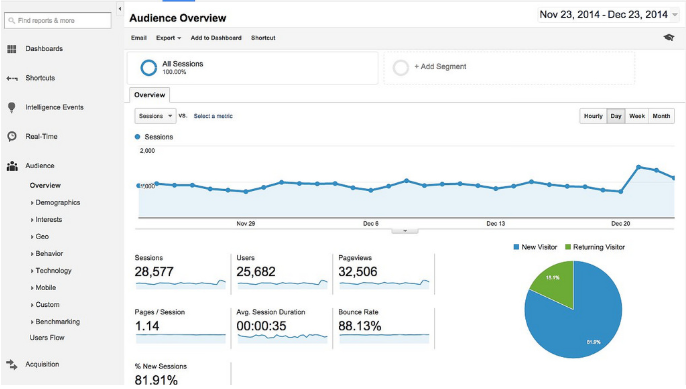The image size is (686, 389).
Task: Open the Export menu
Action: (x=168, y=38)
